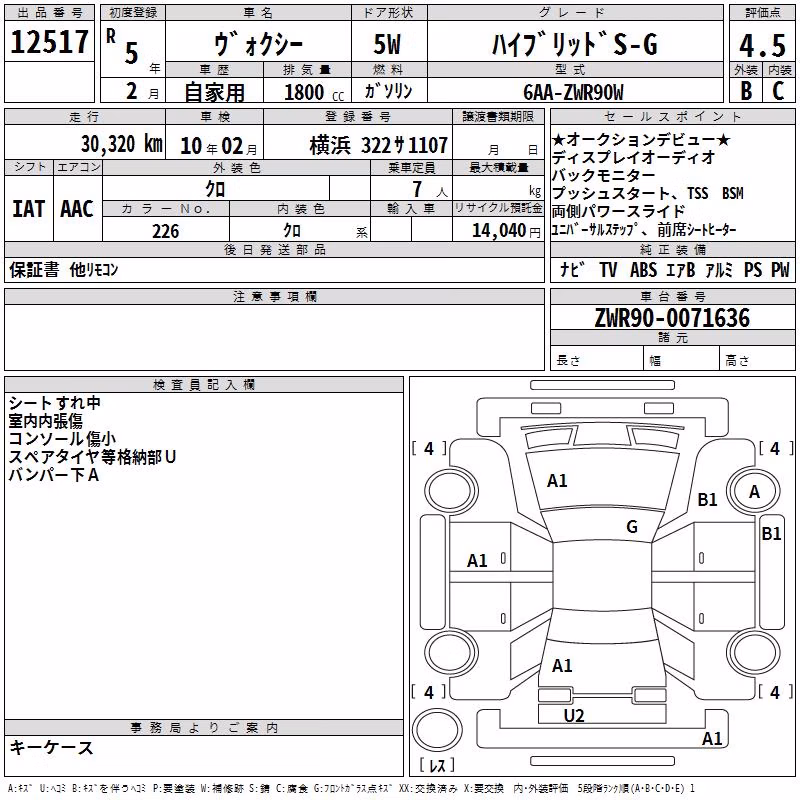
Task: Select door type 5W
Action: coord(387,44)
